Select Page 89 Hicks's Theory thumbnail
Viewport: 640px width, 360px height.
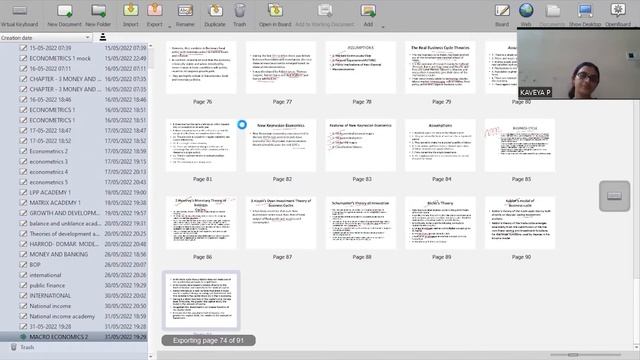[x=440, y=223]
